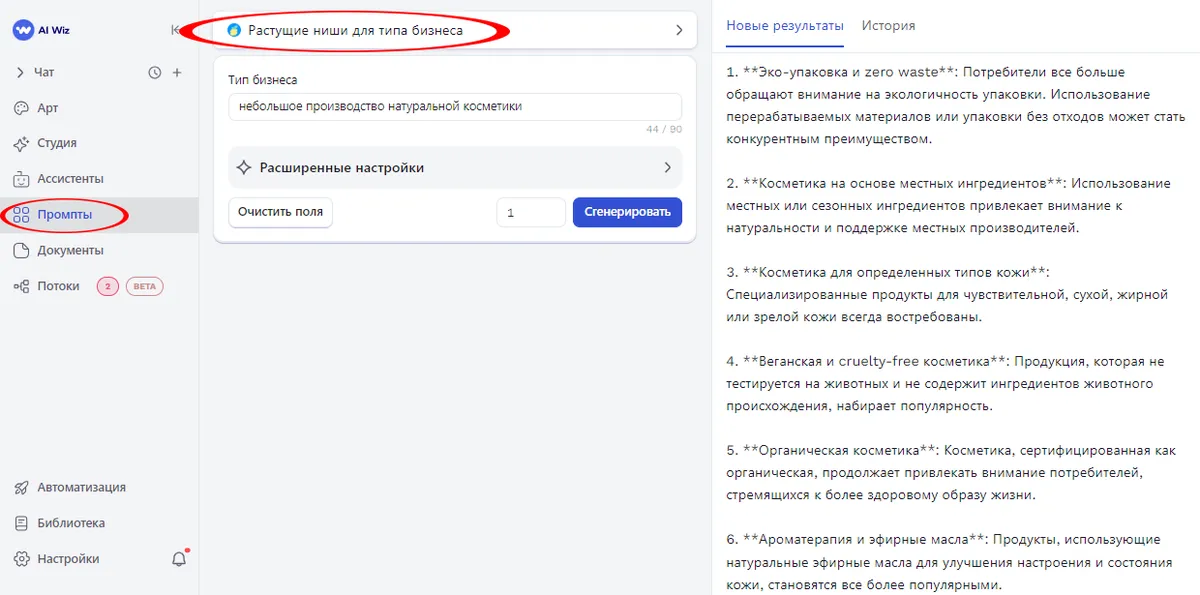
Task: Expand the Чат section chevron
Action: click(x=22, y=71)
